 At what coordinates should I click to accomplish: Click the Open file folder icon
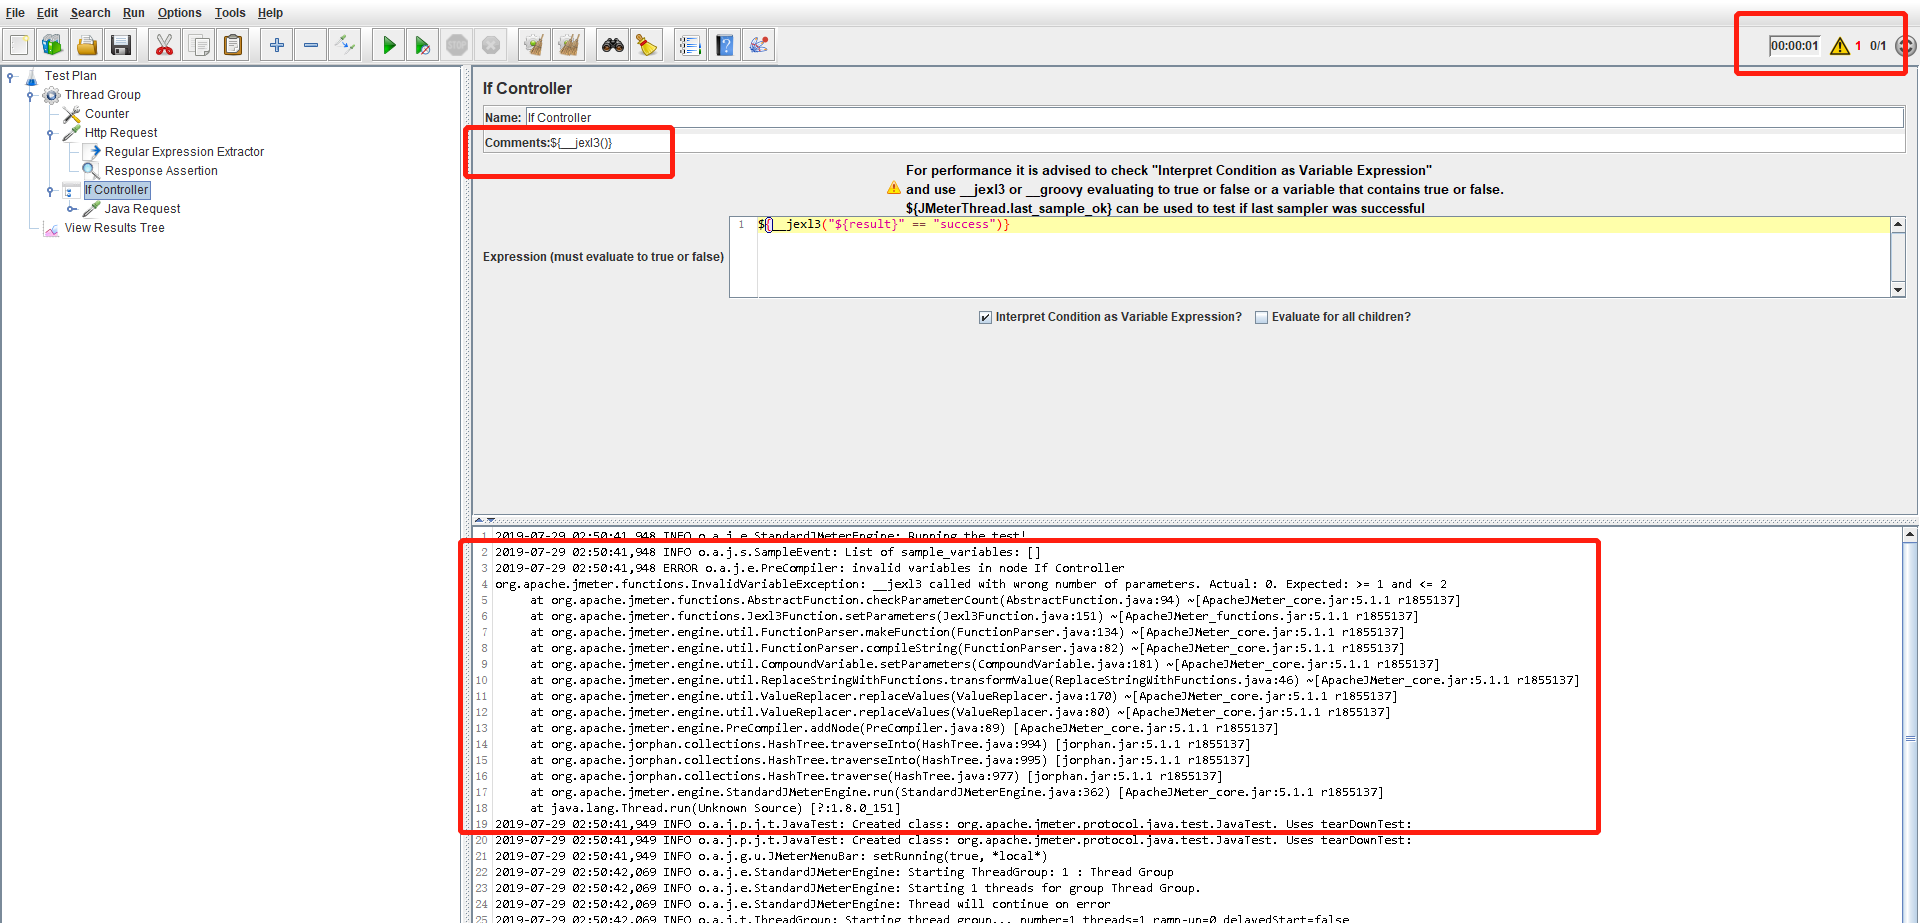coord(87,45)
